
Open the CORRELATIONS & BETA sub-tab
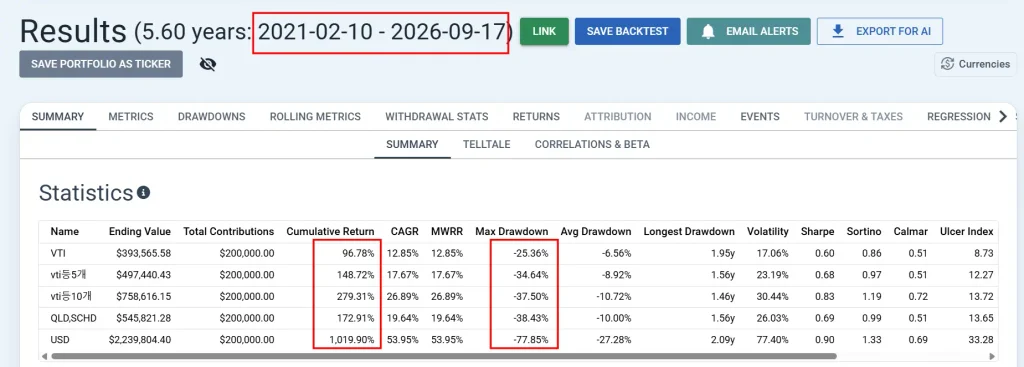click(x=592, y=144)
